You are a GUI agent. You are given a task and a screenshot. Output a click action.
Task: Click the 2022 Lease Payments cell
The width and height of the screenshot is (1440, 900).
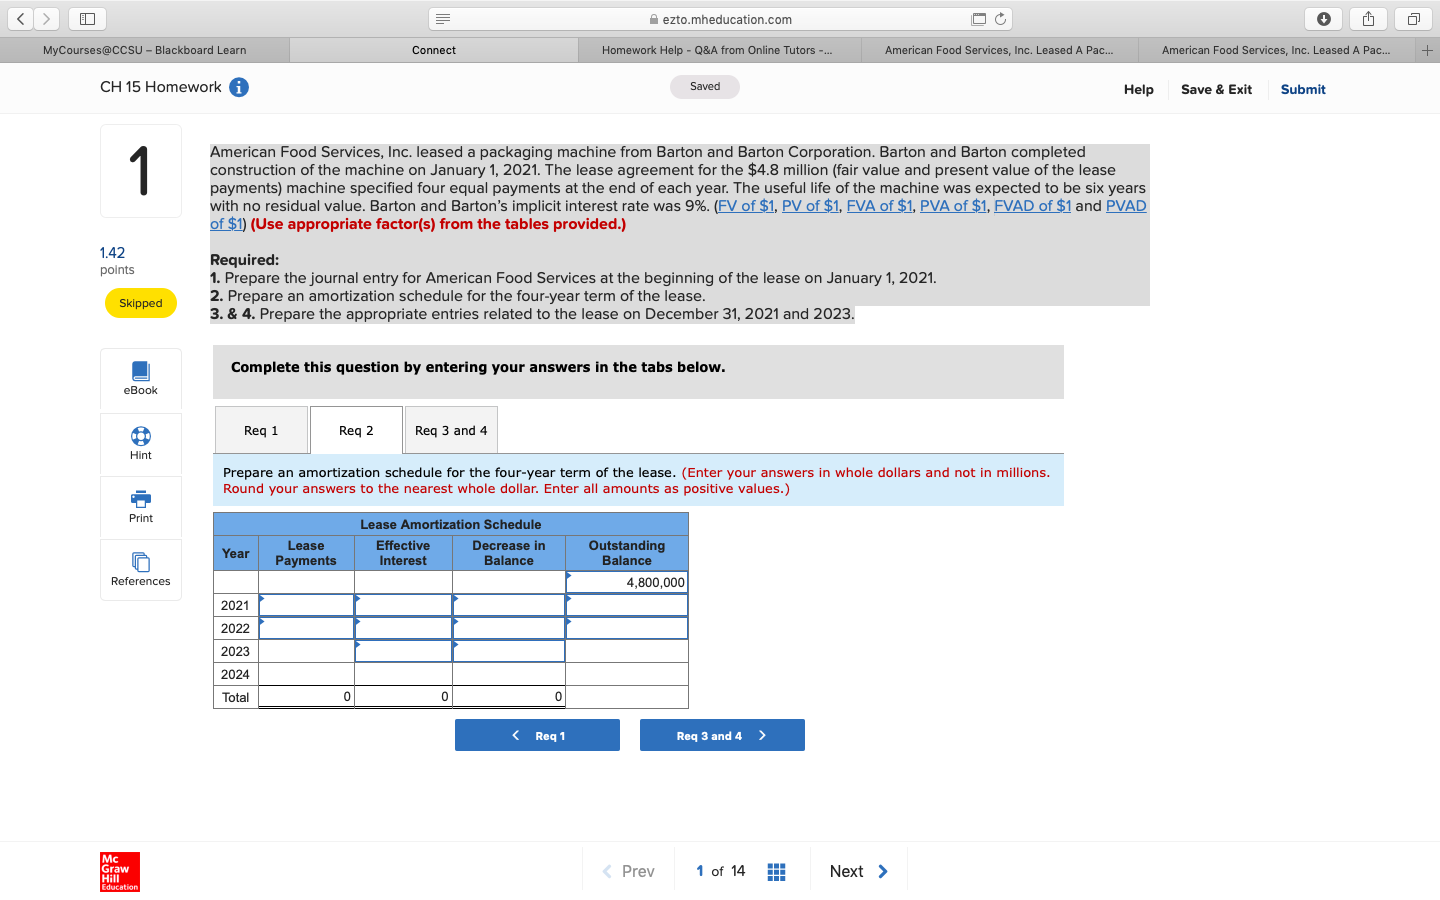click(306, 628)
